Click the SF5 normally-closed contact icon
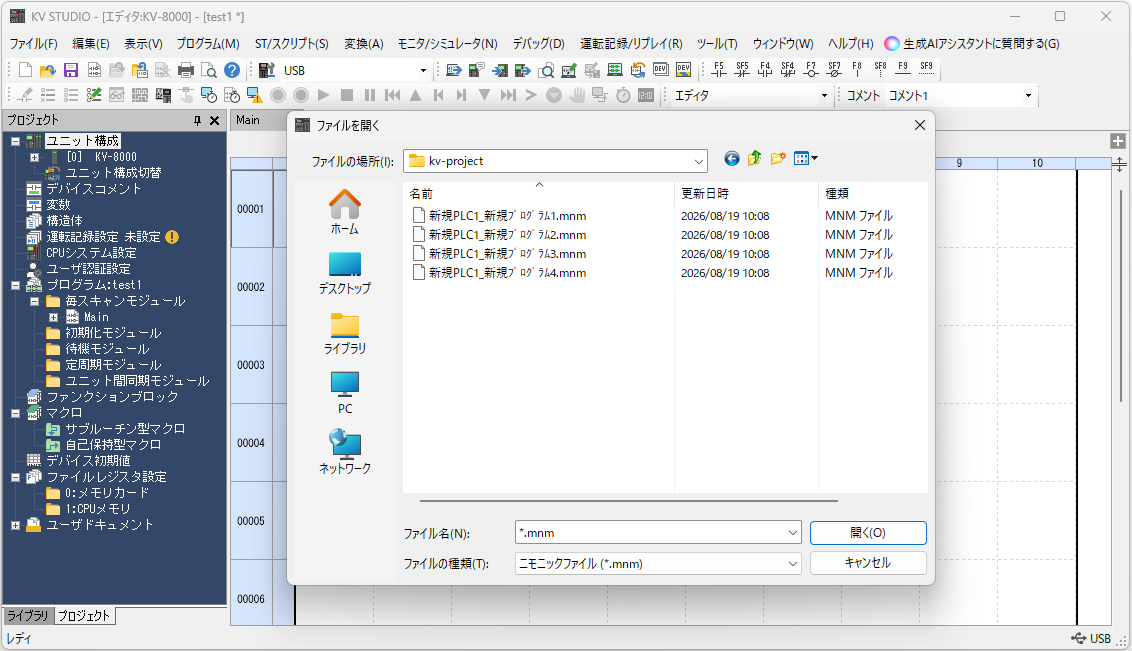The image size is (1132, 651). point(742,69)
